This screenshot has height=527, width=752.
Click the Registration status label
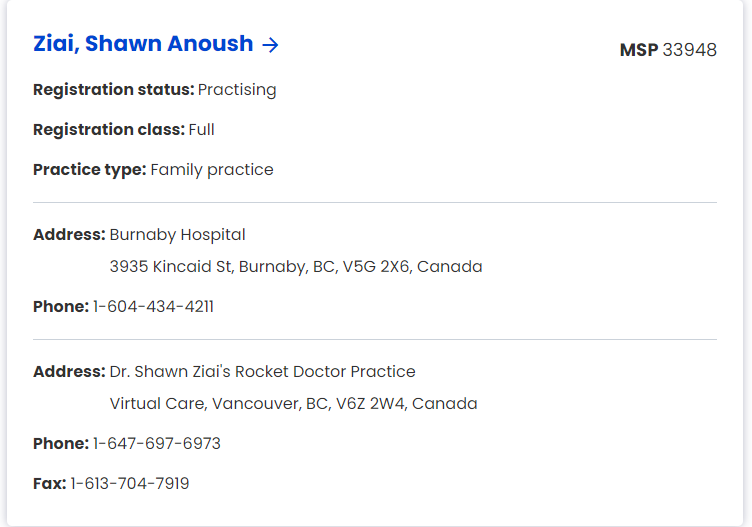coord(113,90)
